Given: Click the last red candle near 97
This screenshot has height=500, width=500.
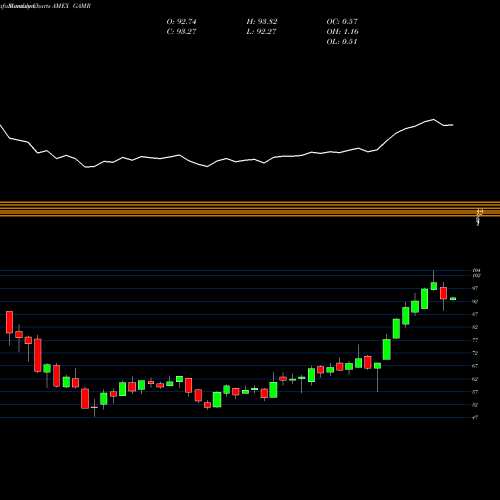Looking at the screenshot, I should coord(443,293).
